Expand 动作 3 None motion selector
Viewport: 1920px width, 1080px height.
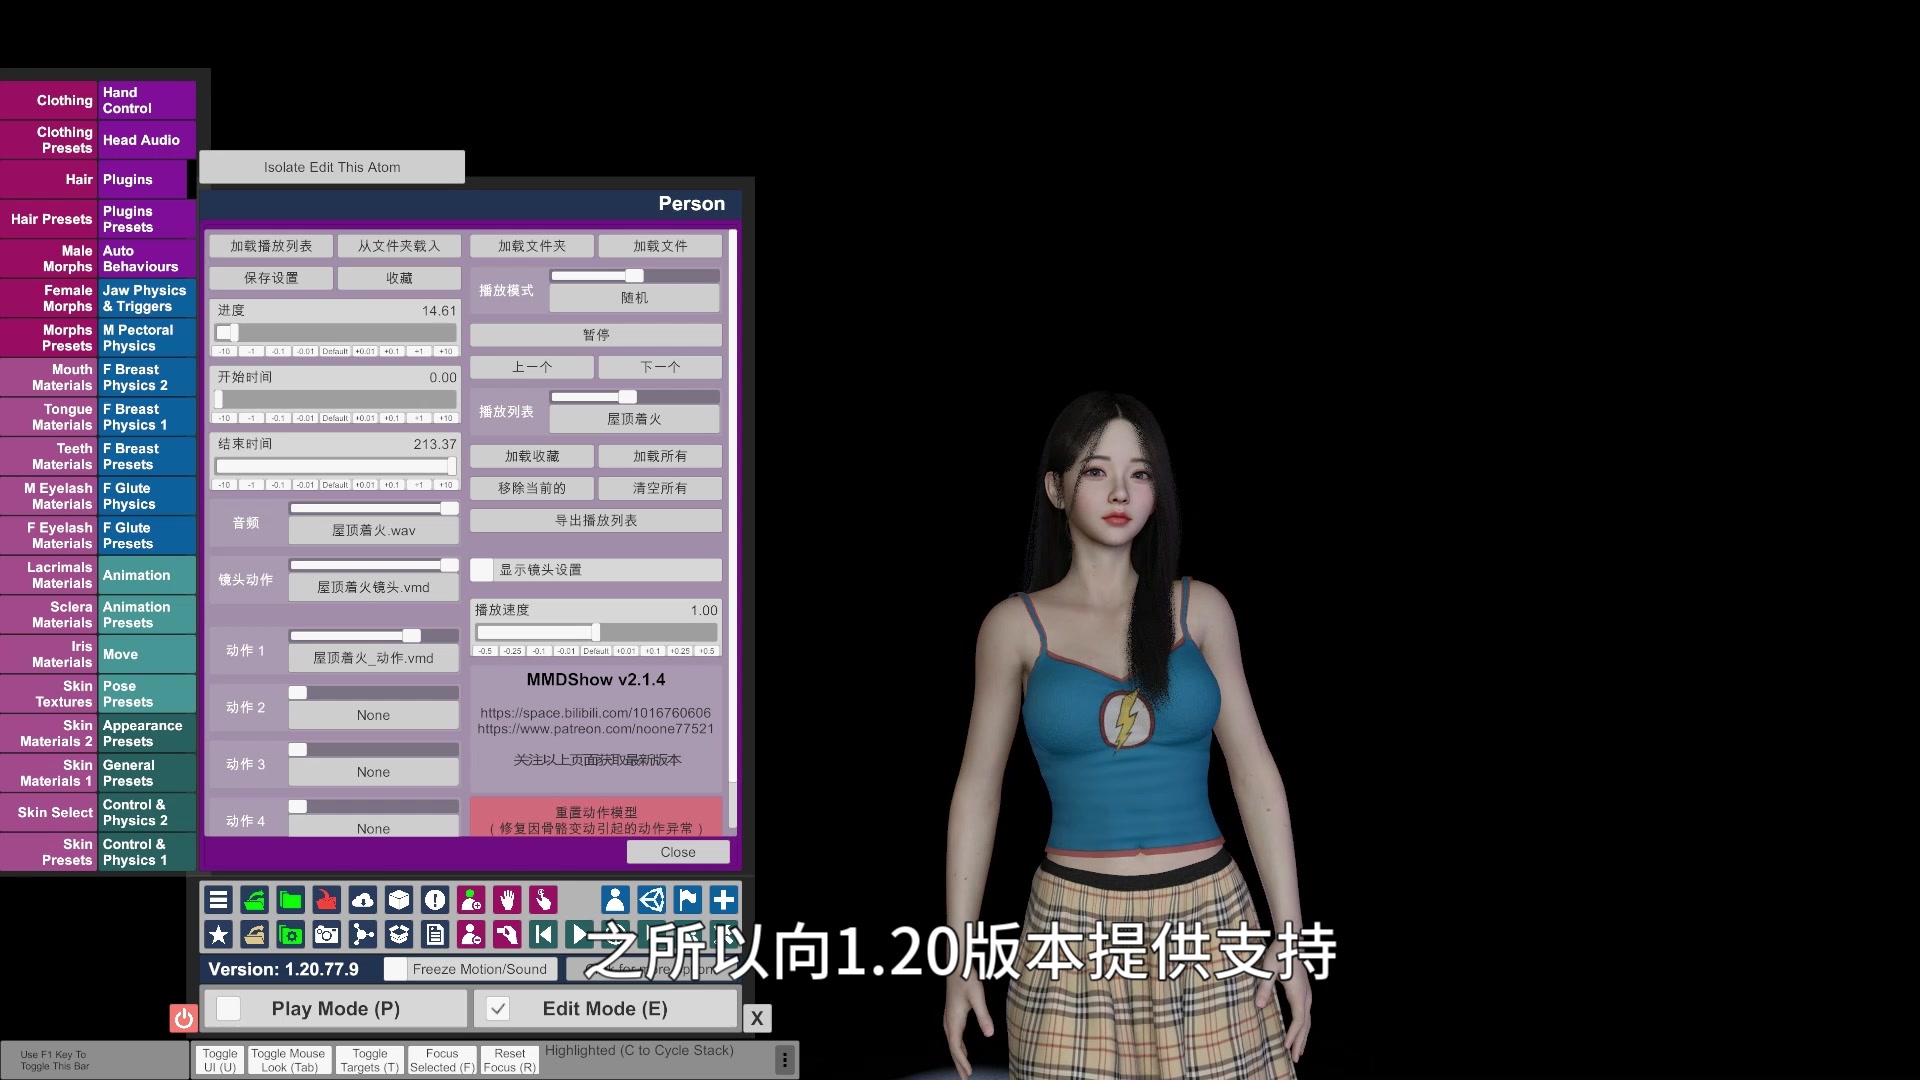(x=373, y=771)
